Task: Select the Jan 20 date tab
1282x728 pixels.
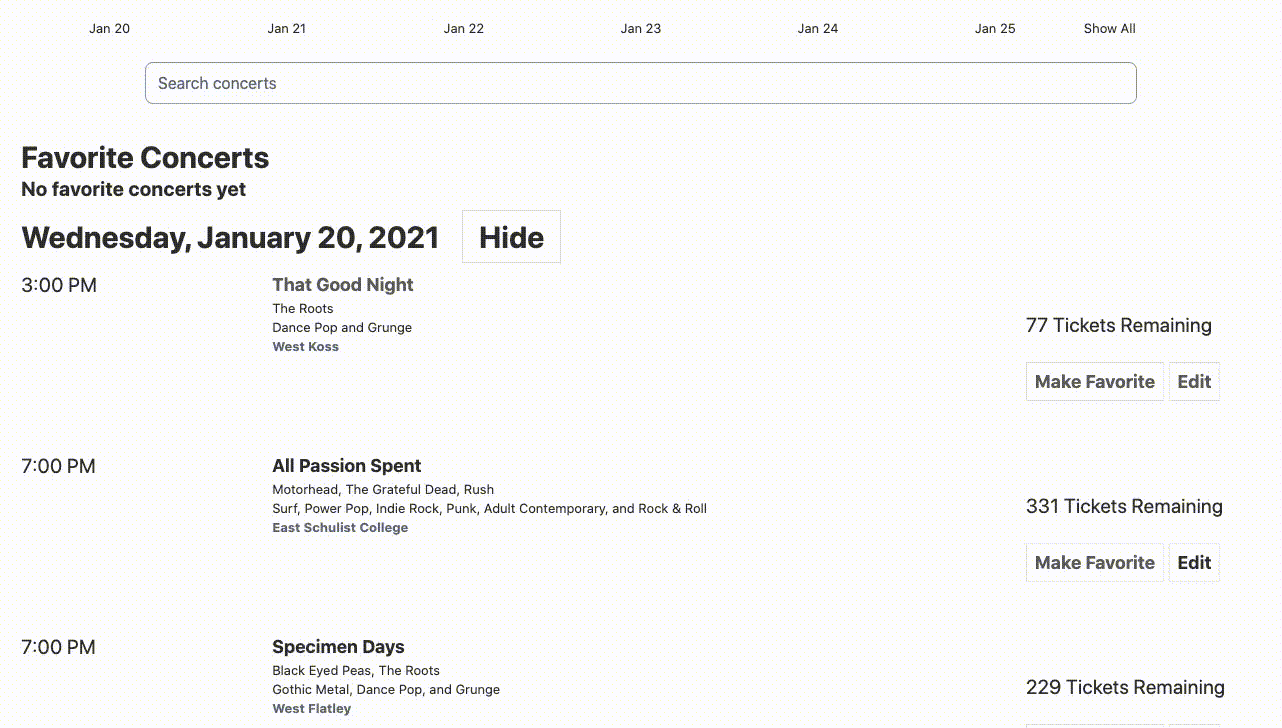Action: coord(109,28)
